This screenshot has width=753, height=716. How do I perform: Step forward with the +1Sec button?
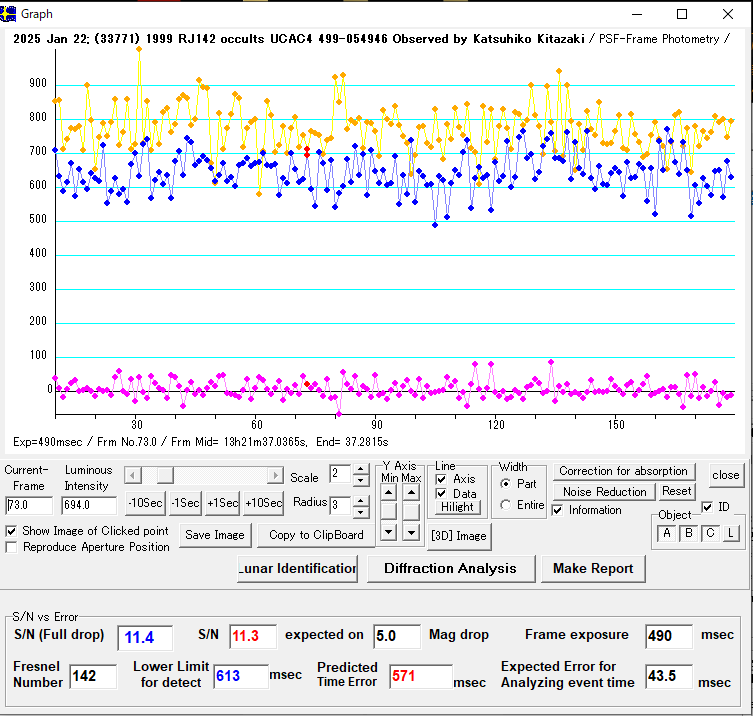[x=223, y=503]
